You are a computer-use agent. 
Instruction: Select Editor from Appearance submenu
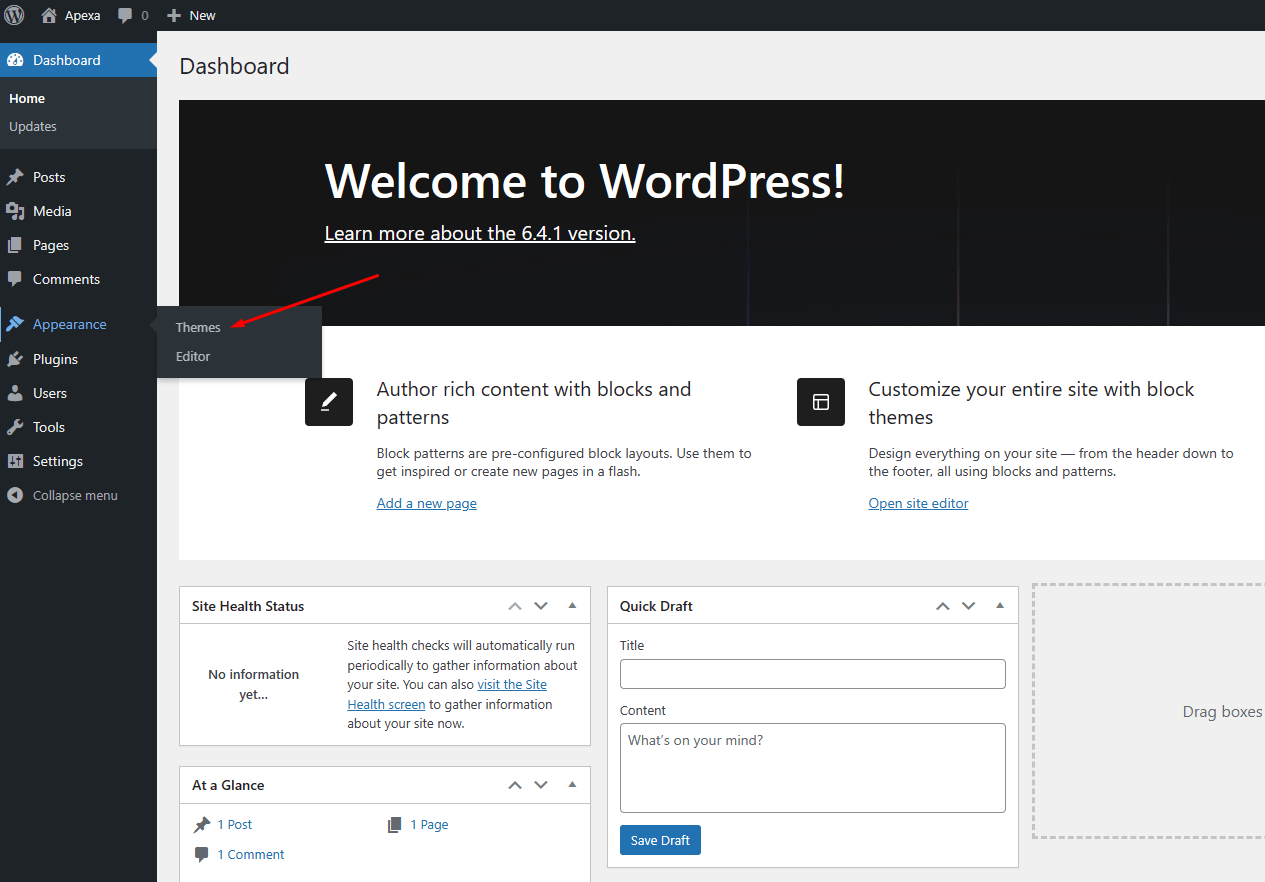(x=193, y=356)
